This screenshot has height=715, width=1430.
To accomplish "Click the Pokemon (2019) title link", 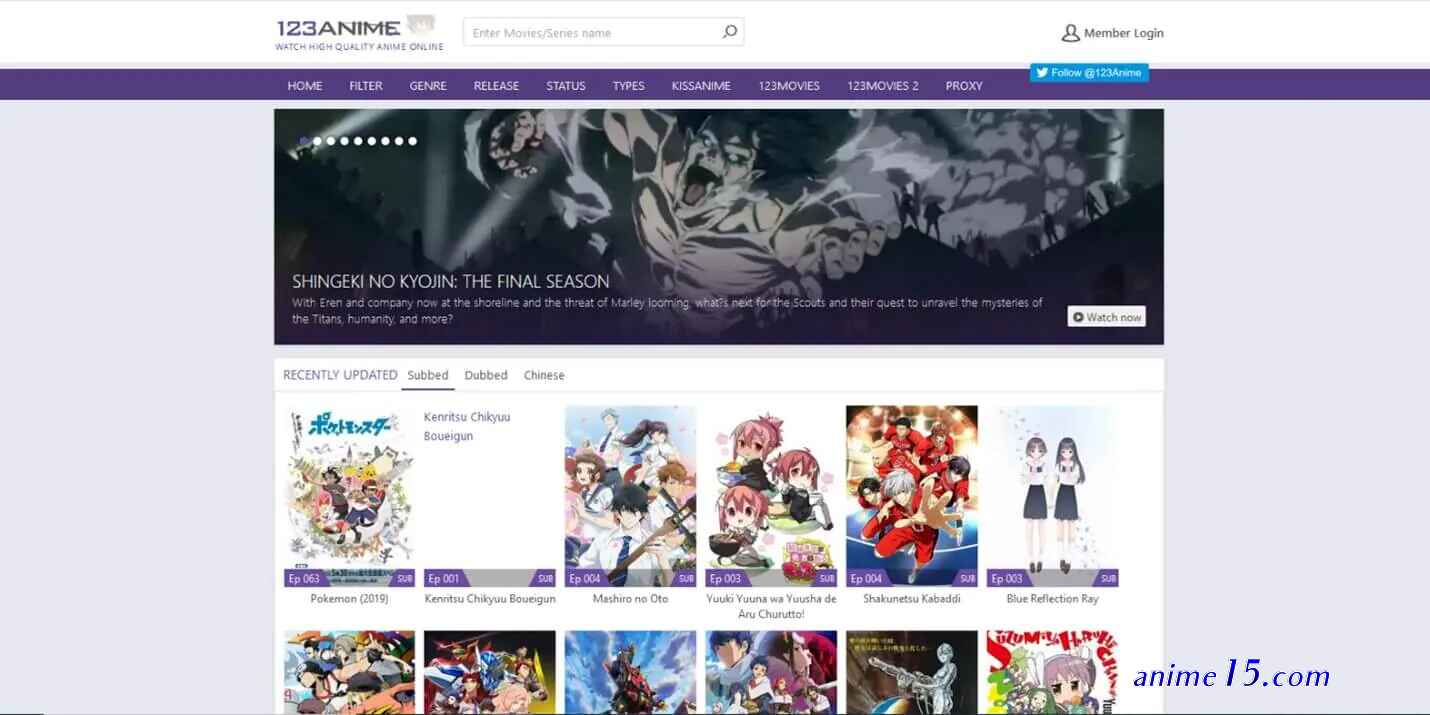I will (349, 599).
